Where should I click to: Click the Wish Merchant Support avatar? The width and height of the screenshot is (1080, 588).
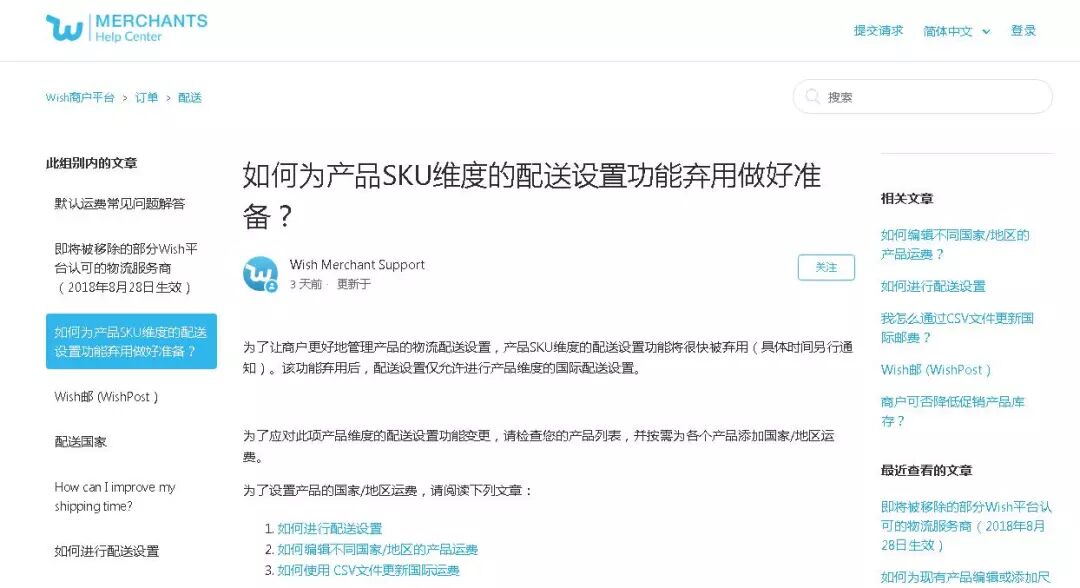pyautogui.click(x=260, y=274)
